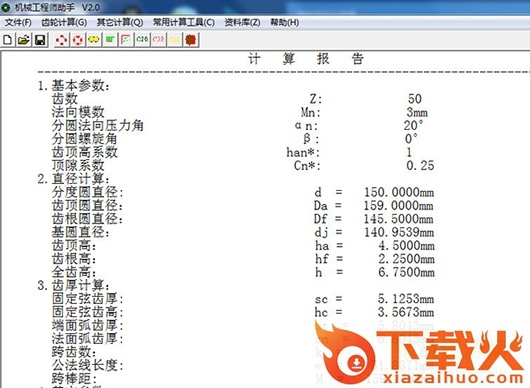Viewport: 530px width, 388px height.
Task: Click the h value 6.7500mm
Action: pyautogui.click(x=406, y=272)
